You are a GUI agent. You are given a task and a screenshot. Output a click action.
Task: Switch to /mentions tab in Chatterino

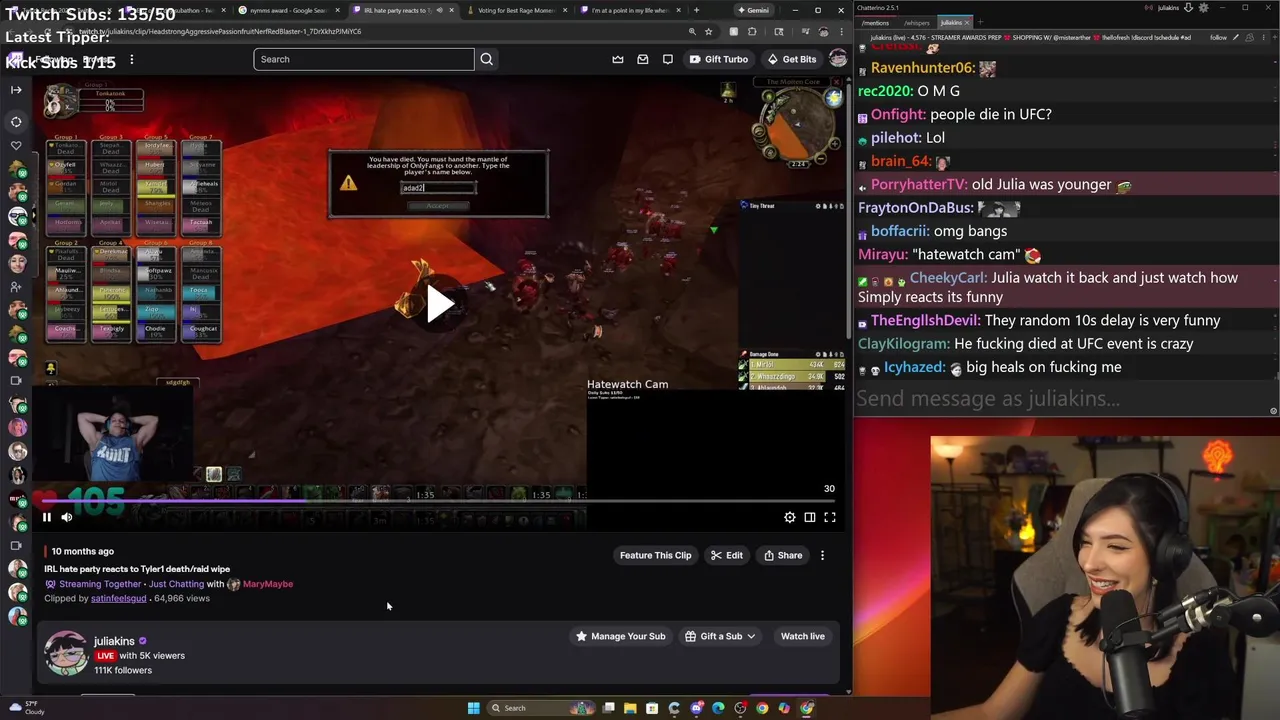point(875,22)
